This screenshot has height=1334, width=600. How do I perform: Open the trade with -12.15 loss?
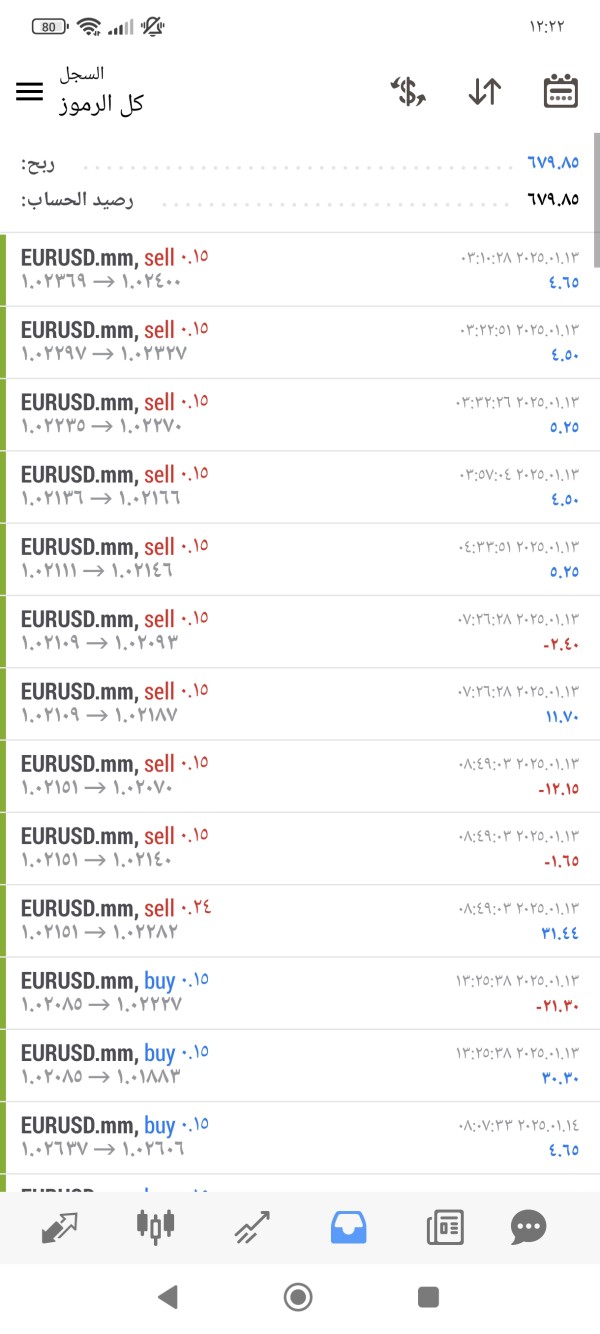click(300, 776)
